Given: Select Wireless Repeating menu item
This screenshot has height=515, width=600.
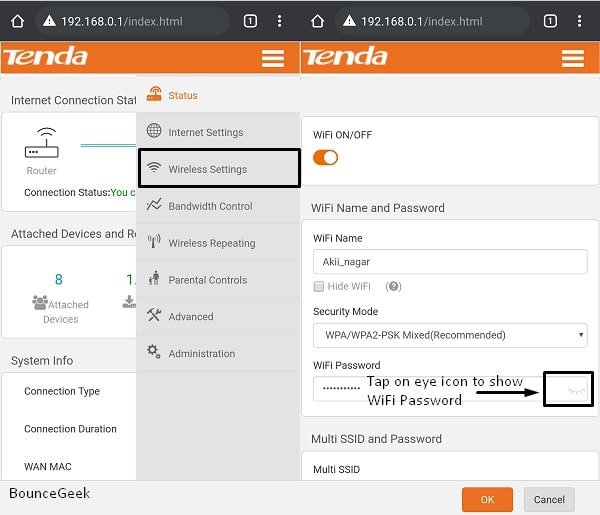Looking at the screenshot, I should (218, 243).
